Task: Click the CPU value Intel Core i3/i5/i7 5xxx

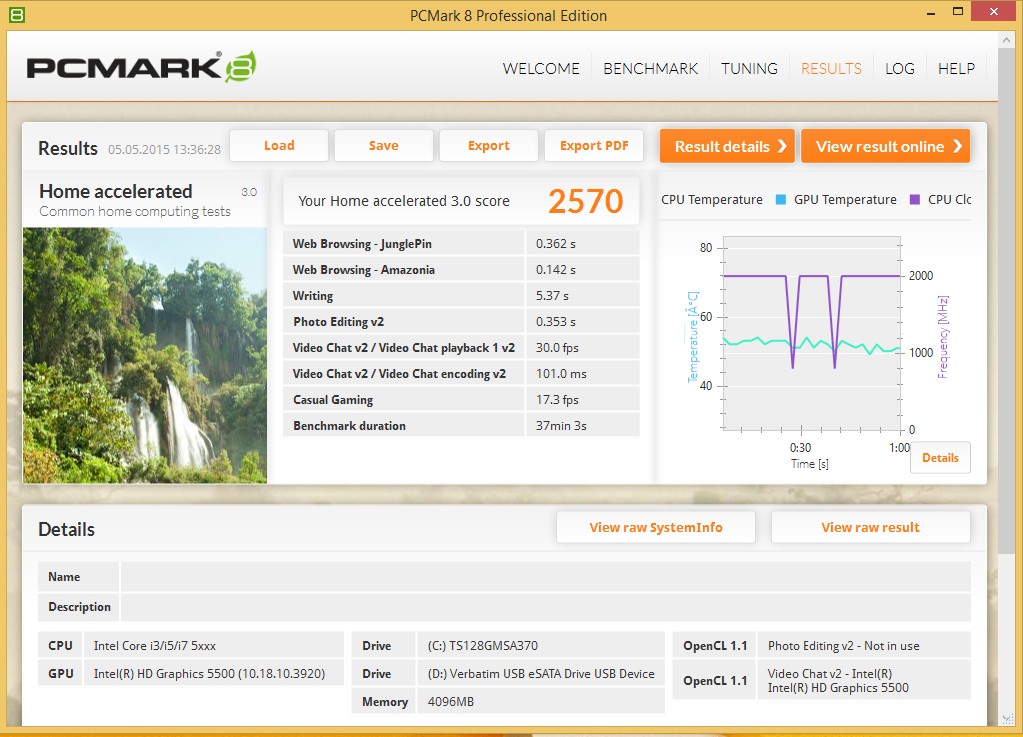Action: click(x=155, y=646)
